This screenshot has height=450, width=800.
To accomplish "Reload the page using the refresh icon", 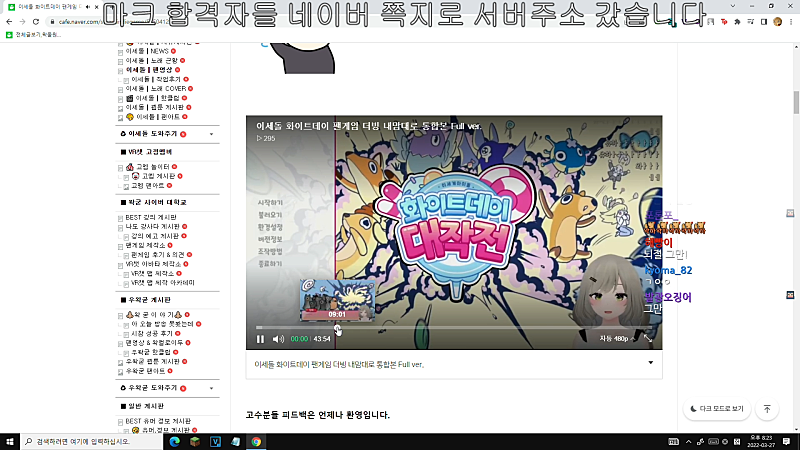I will [36, 21].
